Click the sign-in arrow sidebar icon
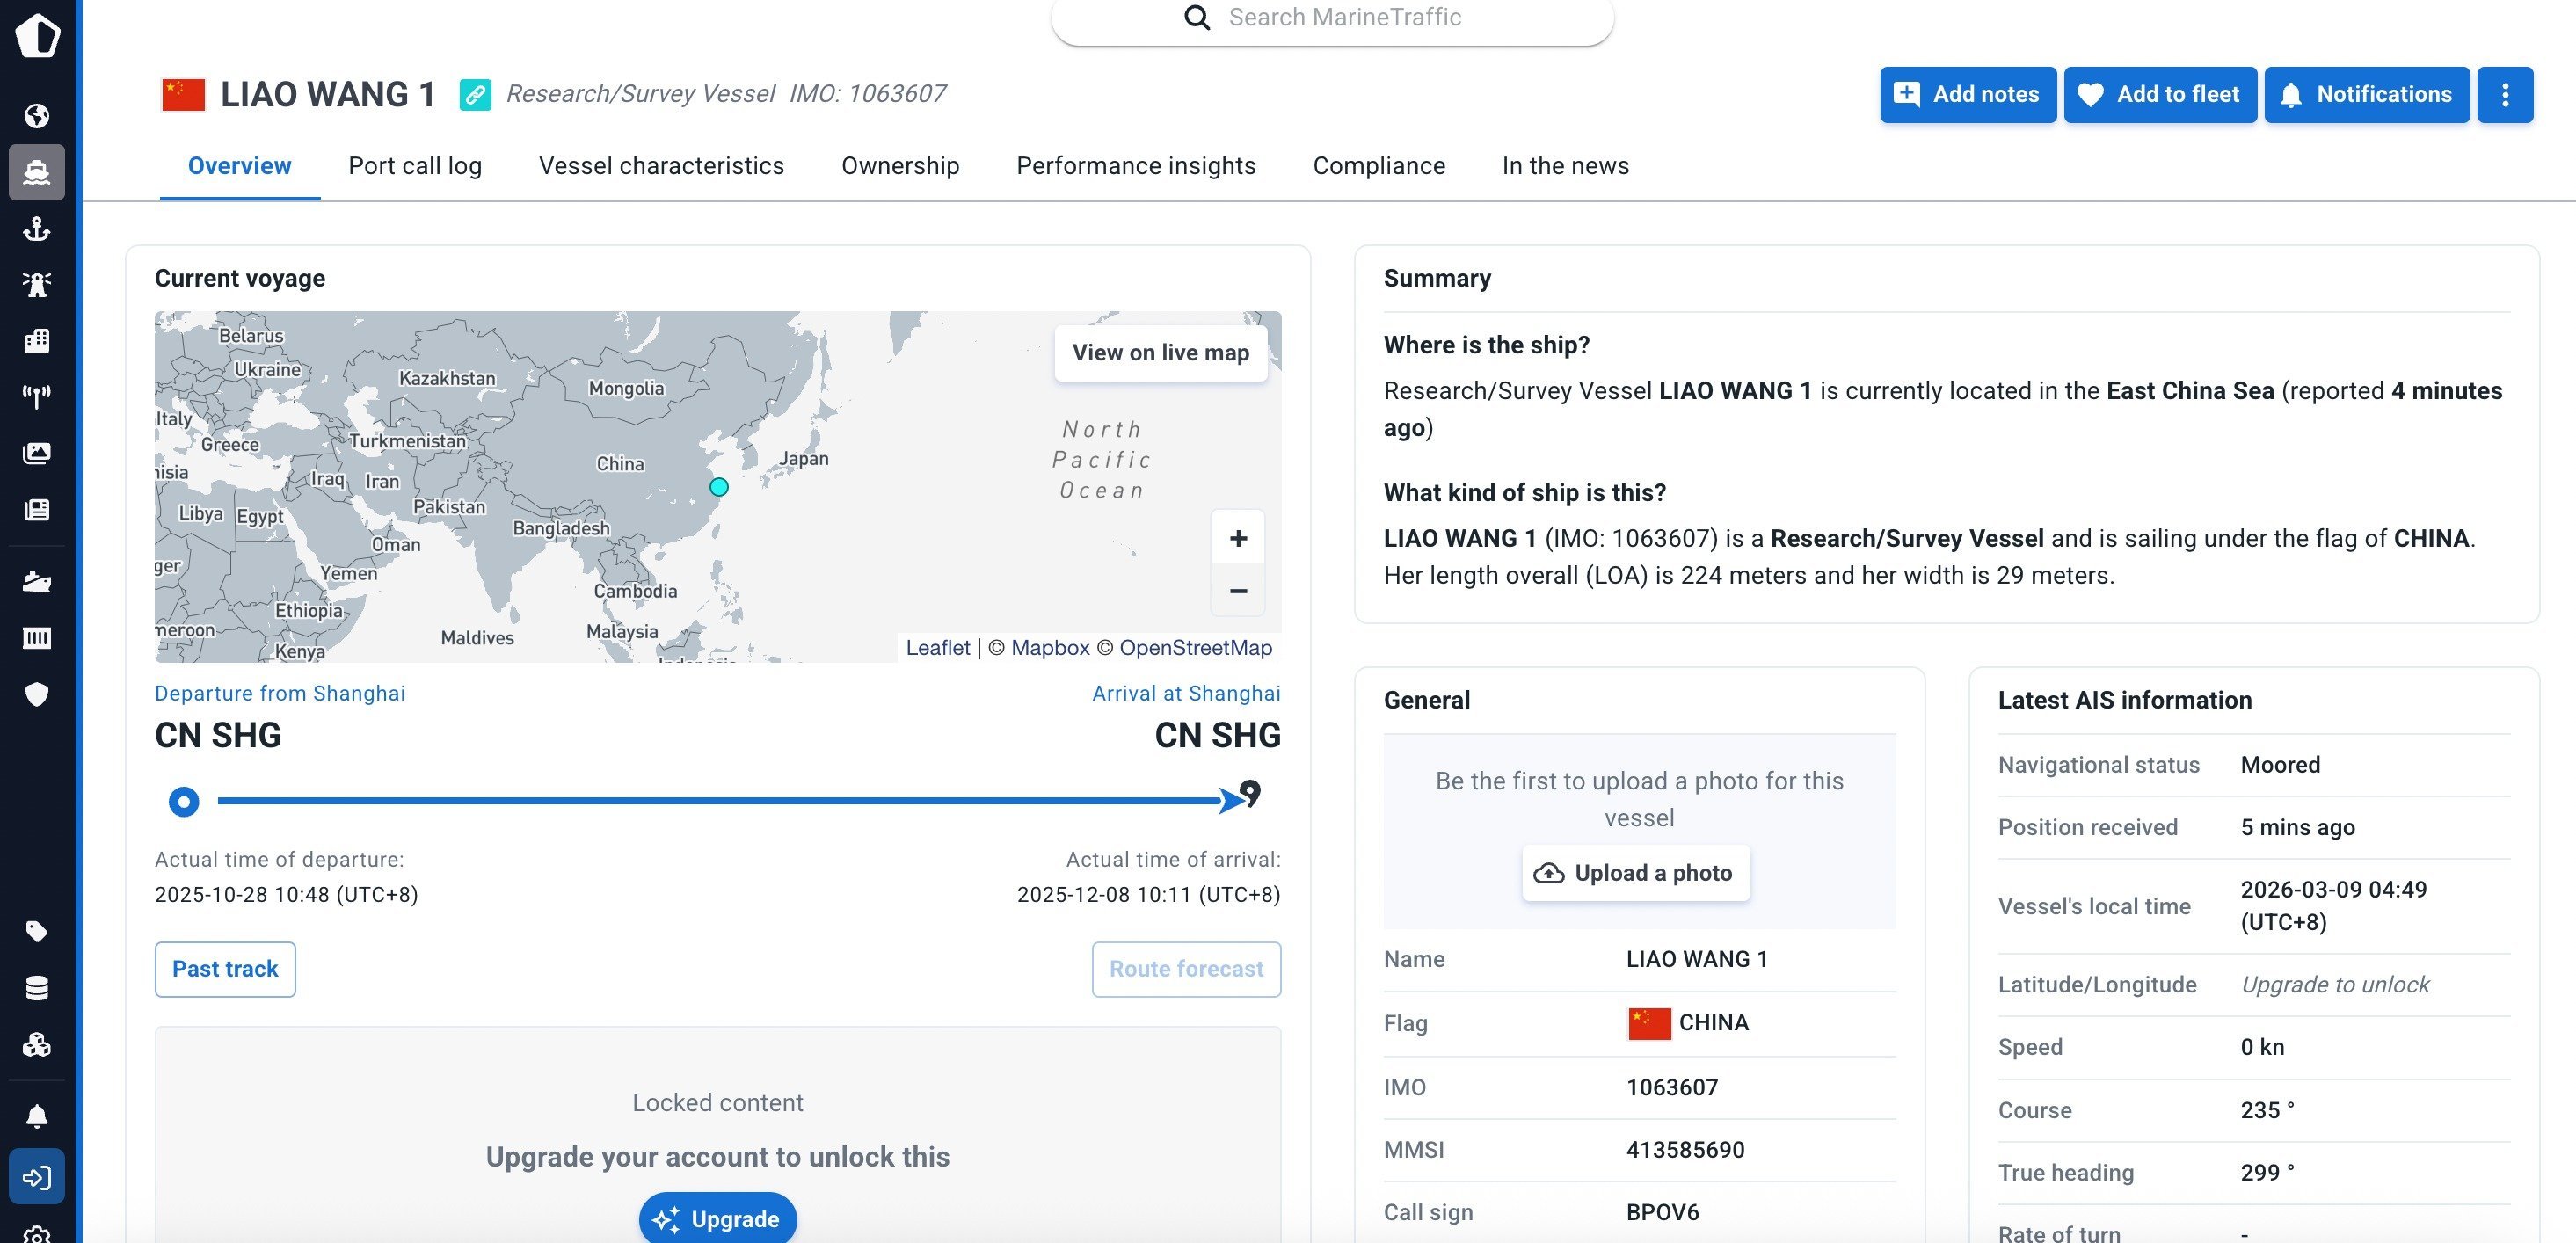The image size is (2576, 1243). pos(37,1177)
